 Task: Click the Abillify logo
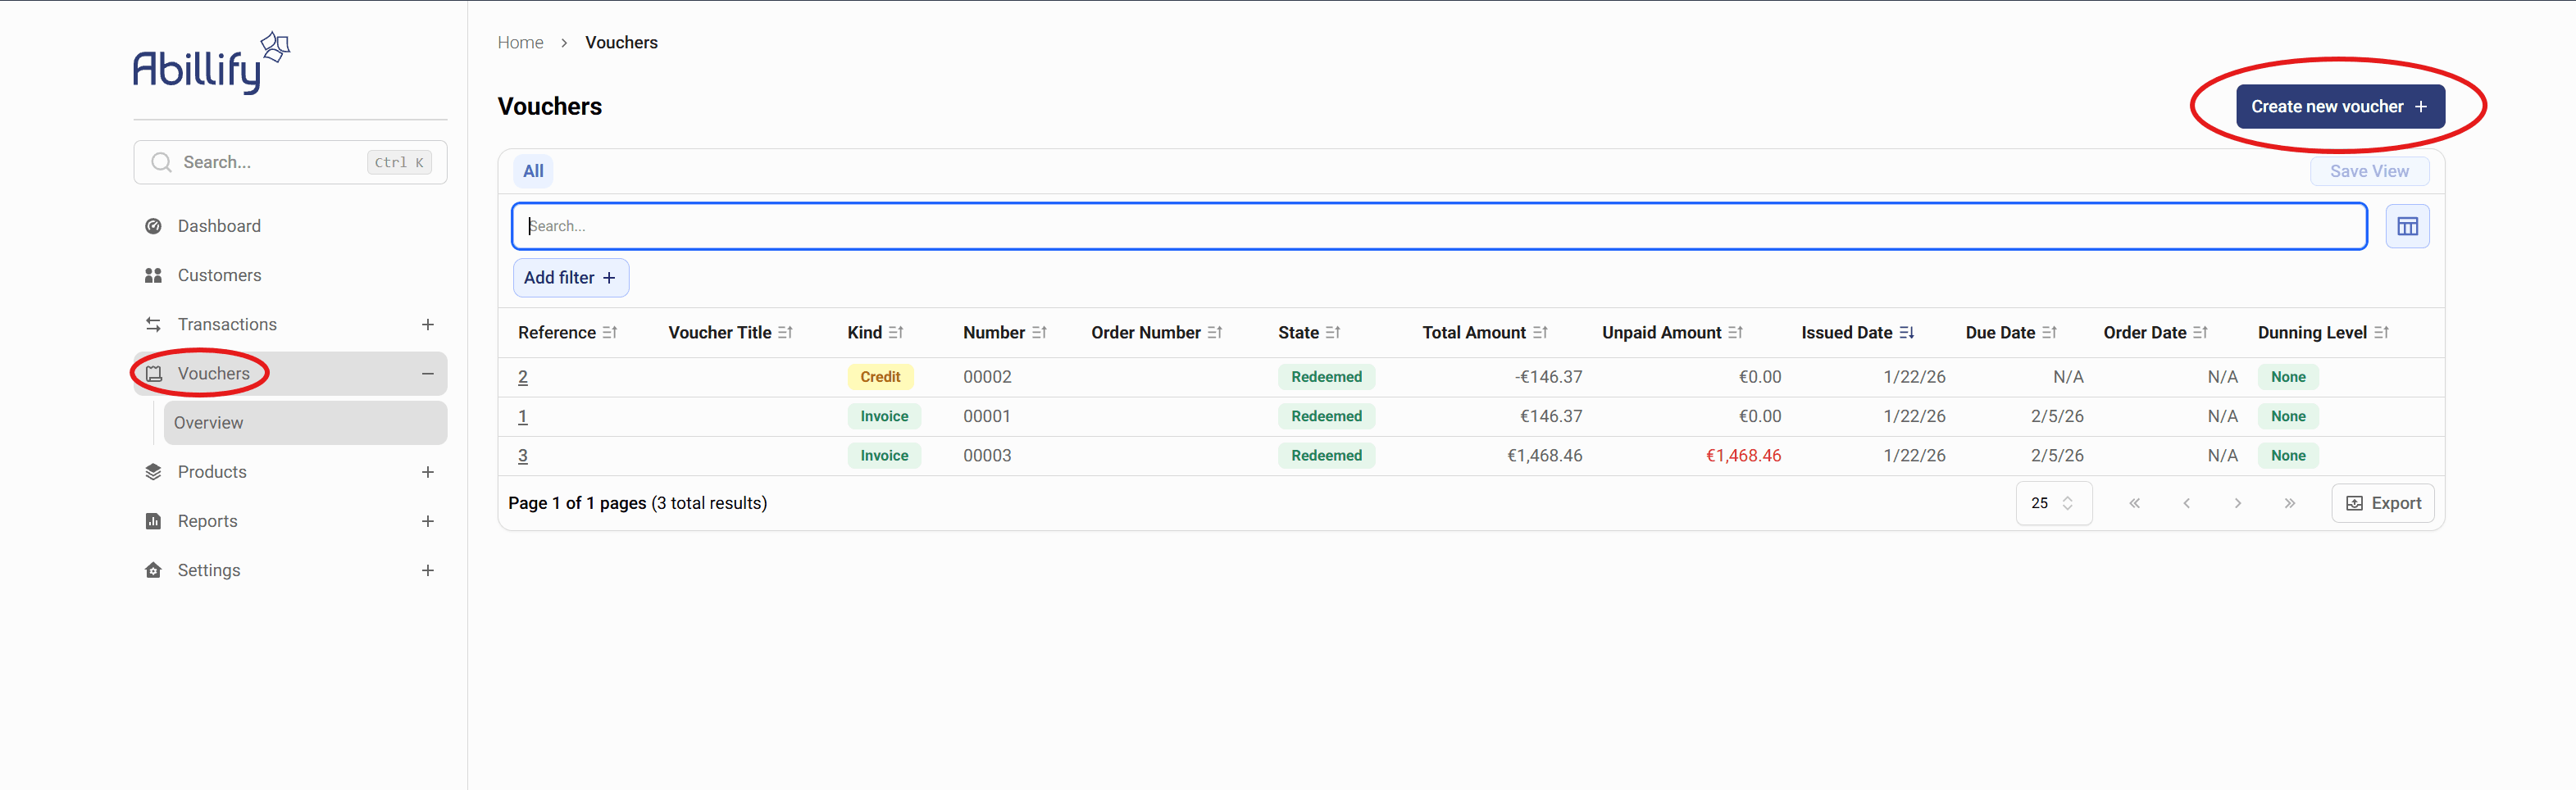[x=211, y=63]
